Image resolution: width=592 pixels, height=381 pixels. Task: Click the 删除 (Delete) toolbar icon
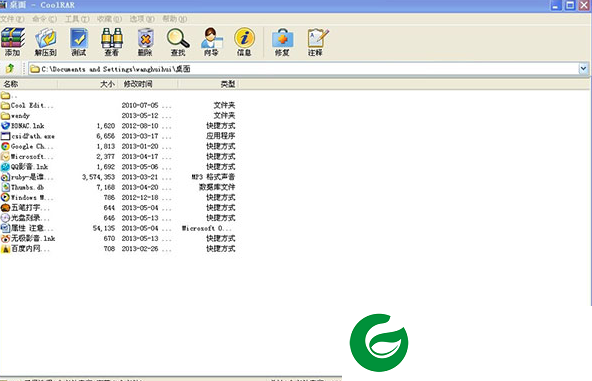145,42
